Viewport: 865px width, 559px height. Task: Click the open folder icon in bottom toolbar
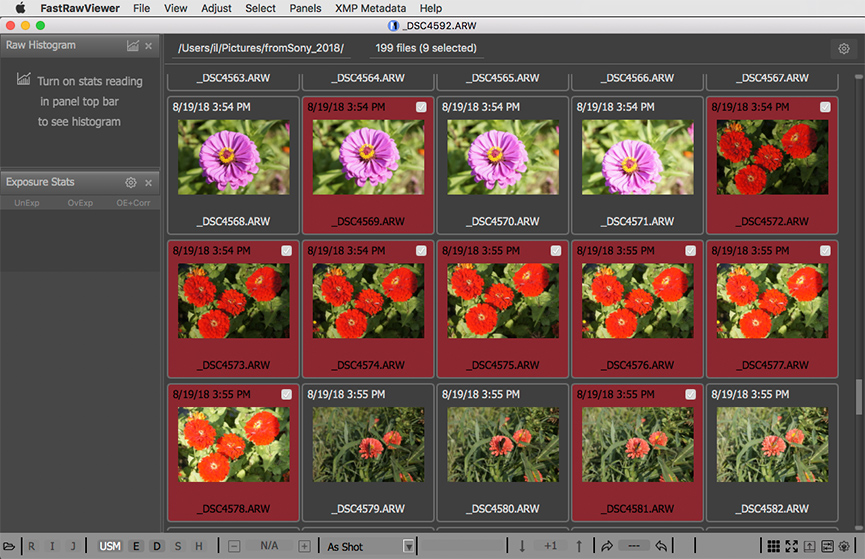tap(9, 546)
